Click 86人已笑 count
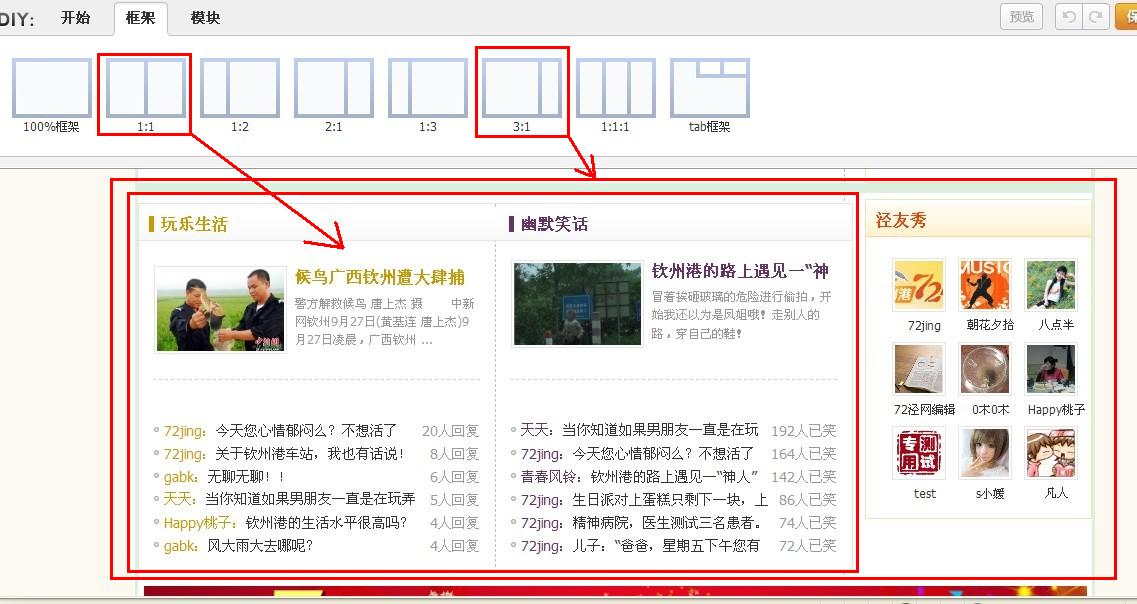 point(807,500)
